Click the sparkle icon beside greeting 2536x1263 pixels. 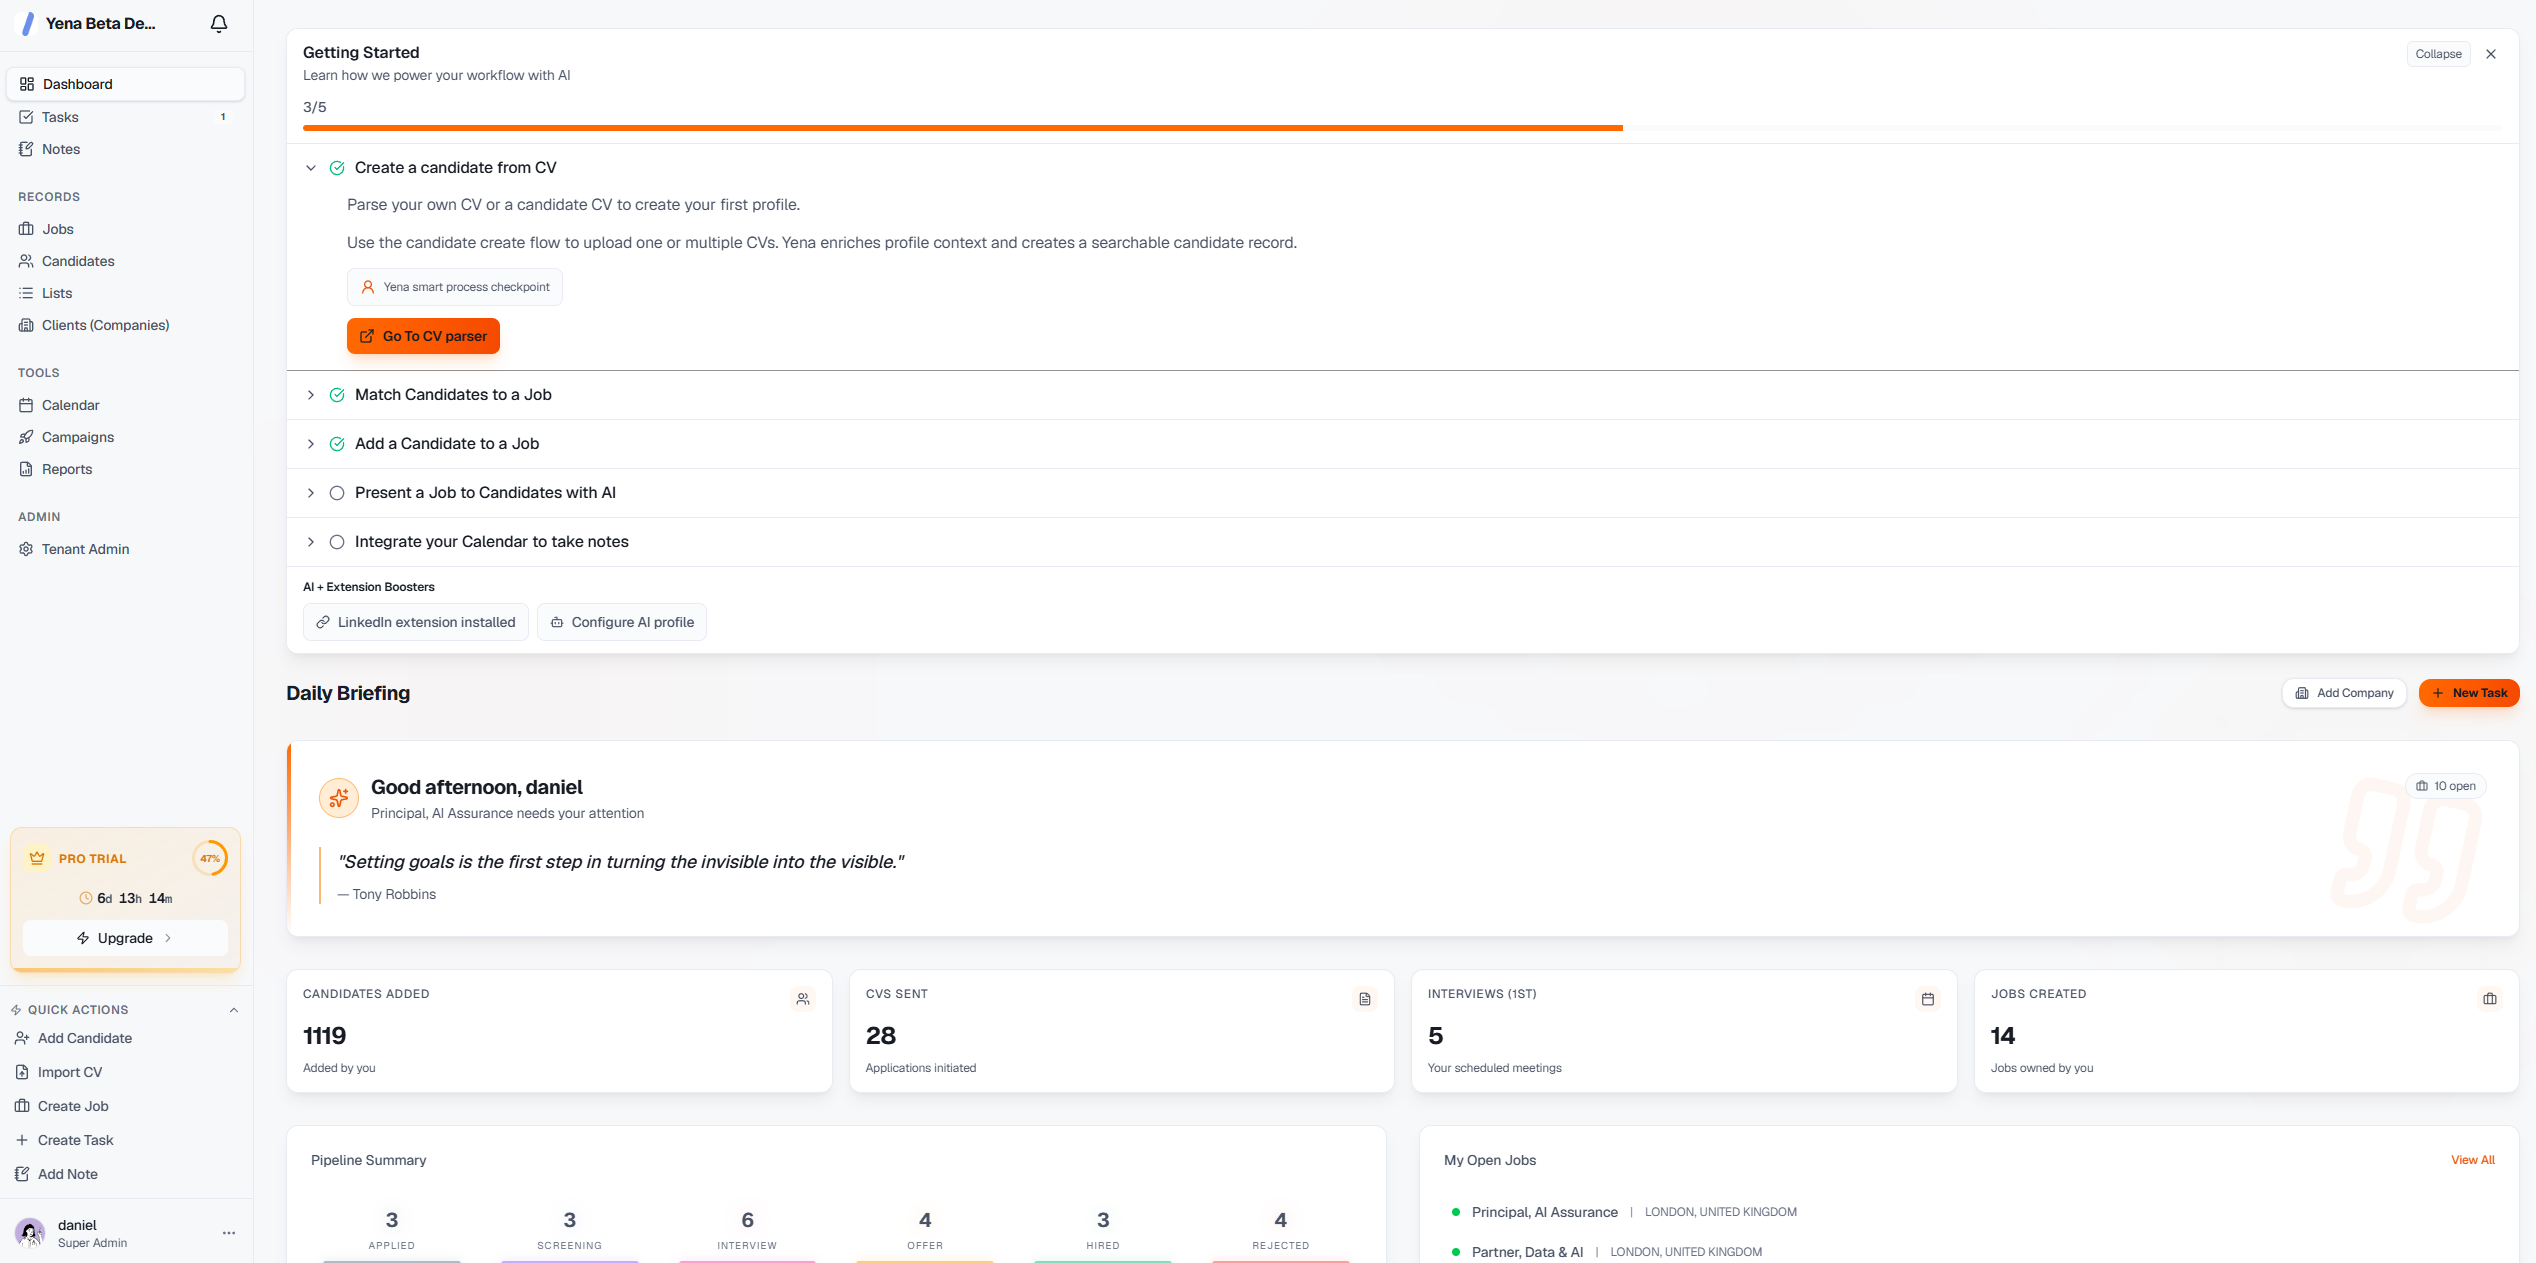(339, 798)
